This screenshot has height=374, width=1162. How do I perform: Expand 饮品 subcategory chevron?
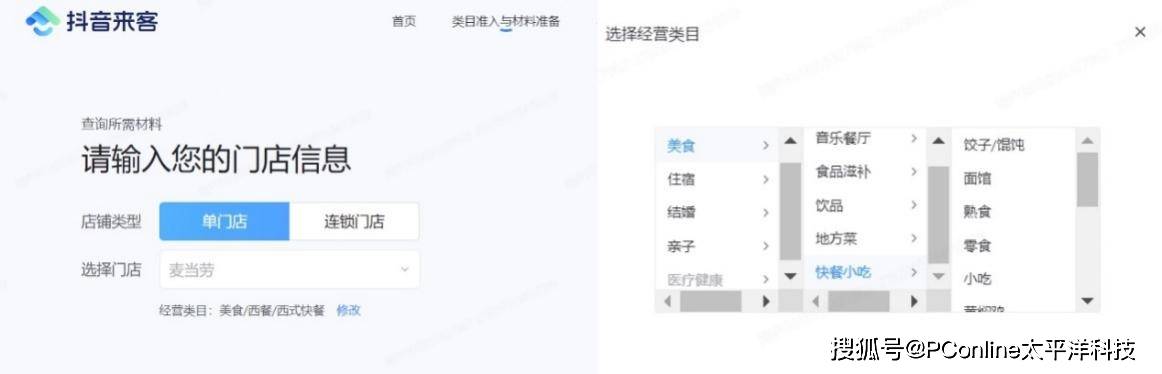[914, 205]
